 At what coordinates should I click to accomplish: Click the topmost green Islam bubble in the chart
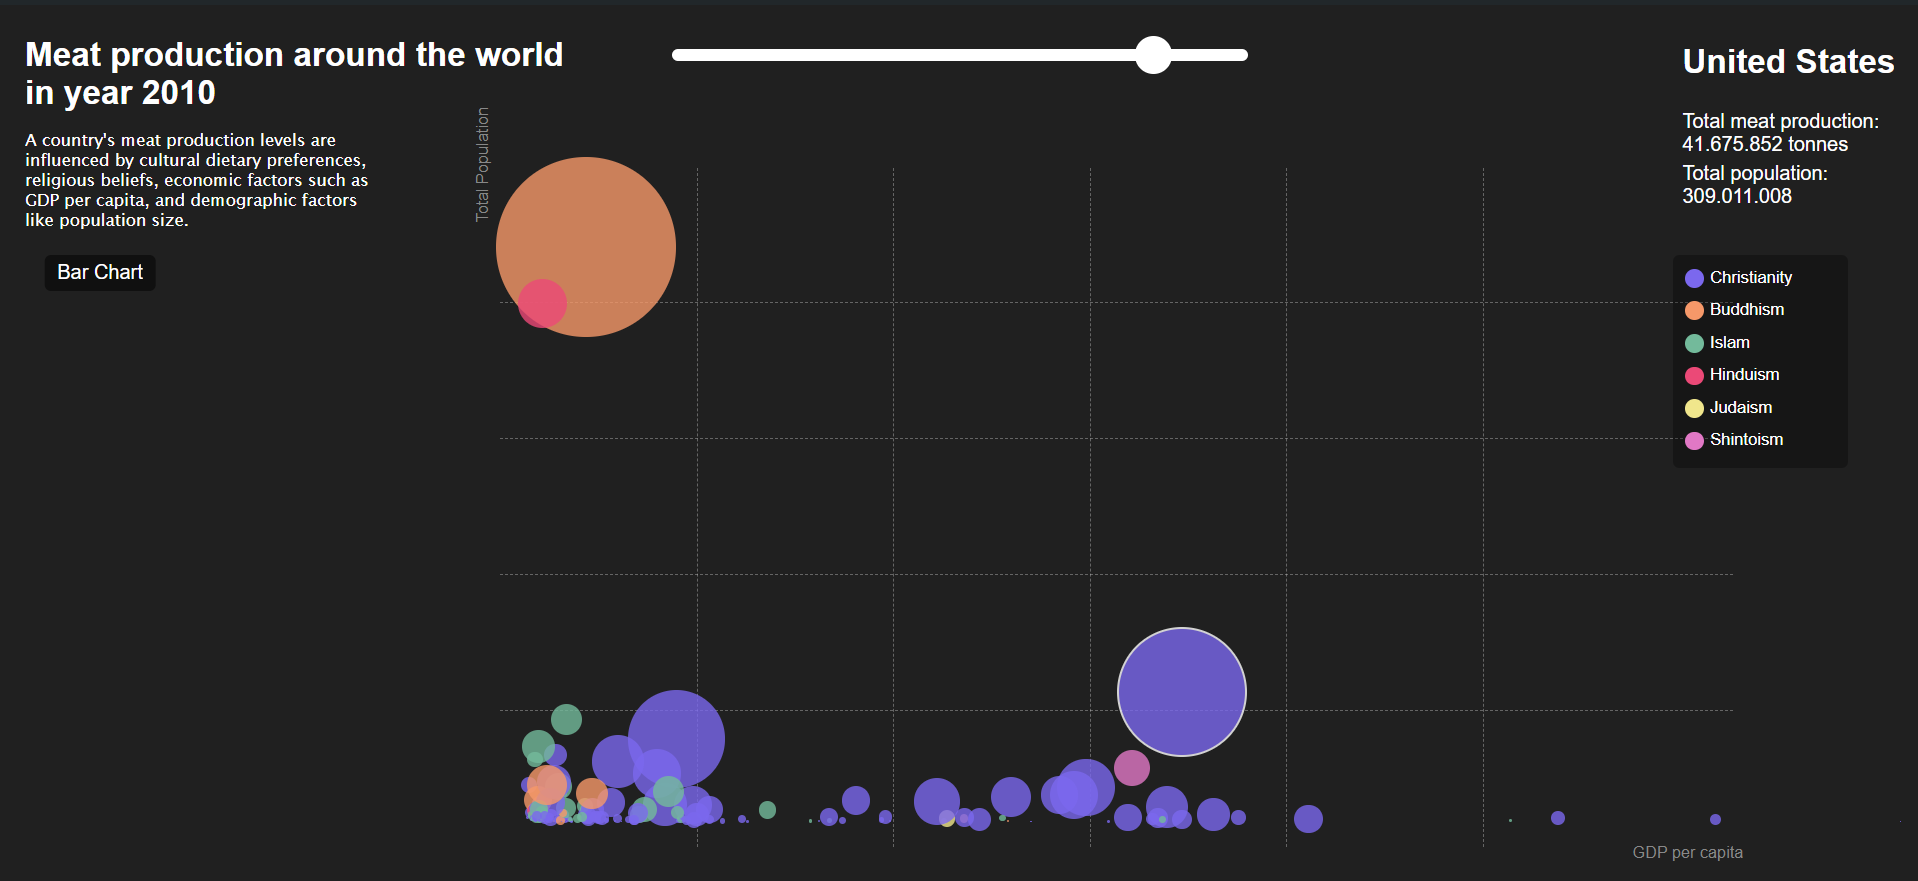point(566,719)
